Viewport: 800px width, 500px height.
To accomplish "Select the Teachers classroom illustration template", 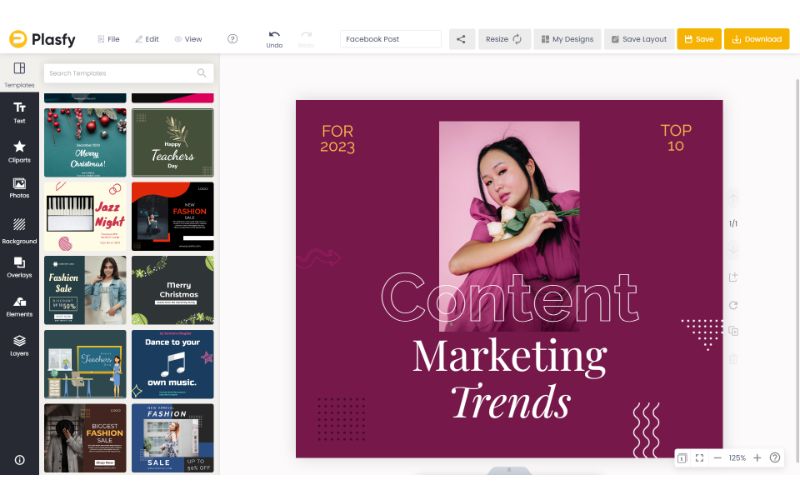I will (x=85, y=364).
